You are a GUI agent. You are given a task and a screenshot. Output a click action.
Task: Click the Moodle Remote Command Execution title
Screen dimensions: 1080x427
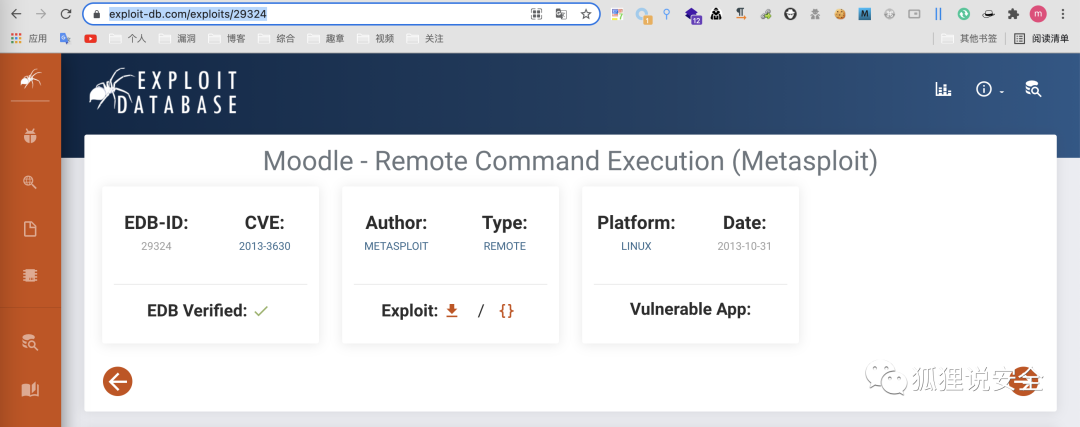pyautogui.click(x=570, y=161)
